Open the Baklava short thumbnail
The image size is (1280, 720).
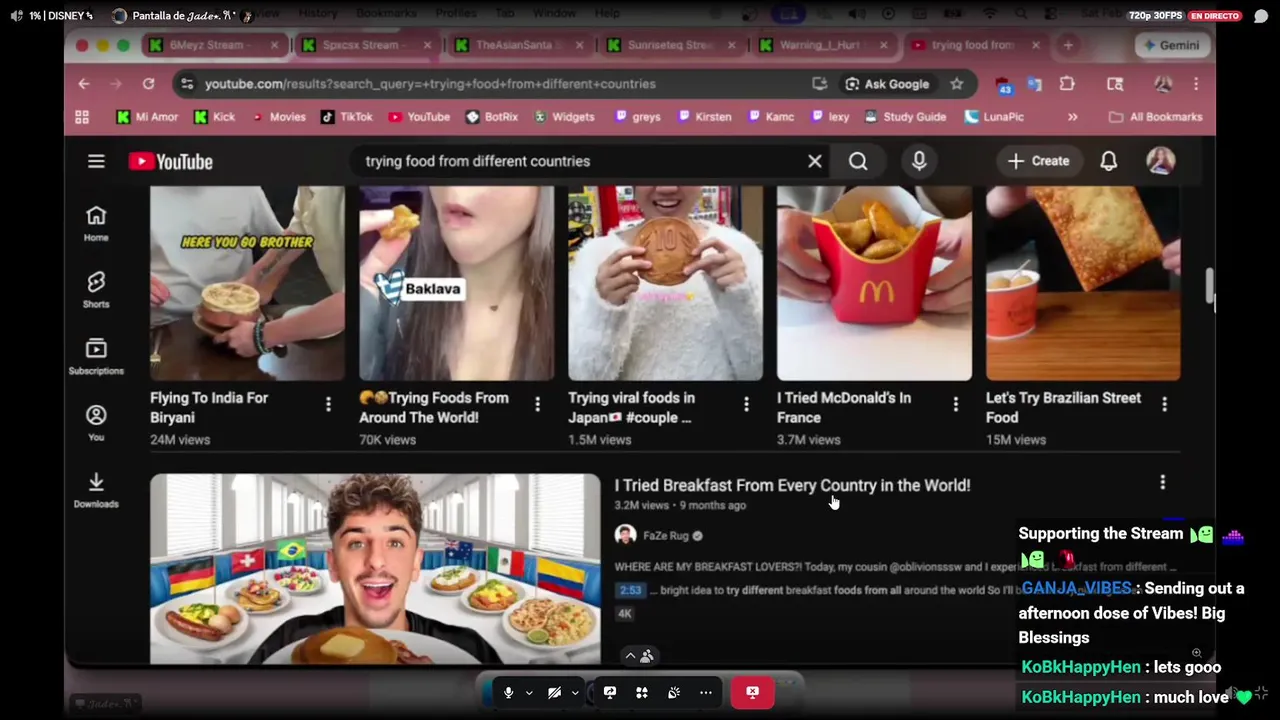[456, 283]
